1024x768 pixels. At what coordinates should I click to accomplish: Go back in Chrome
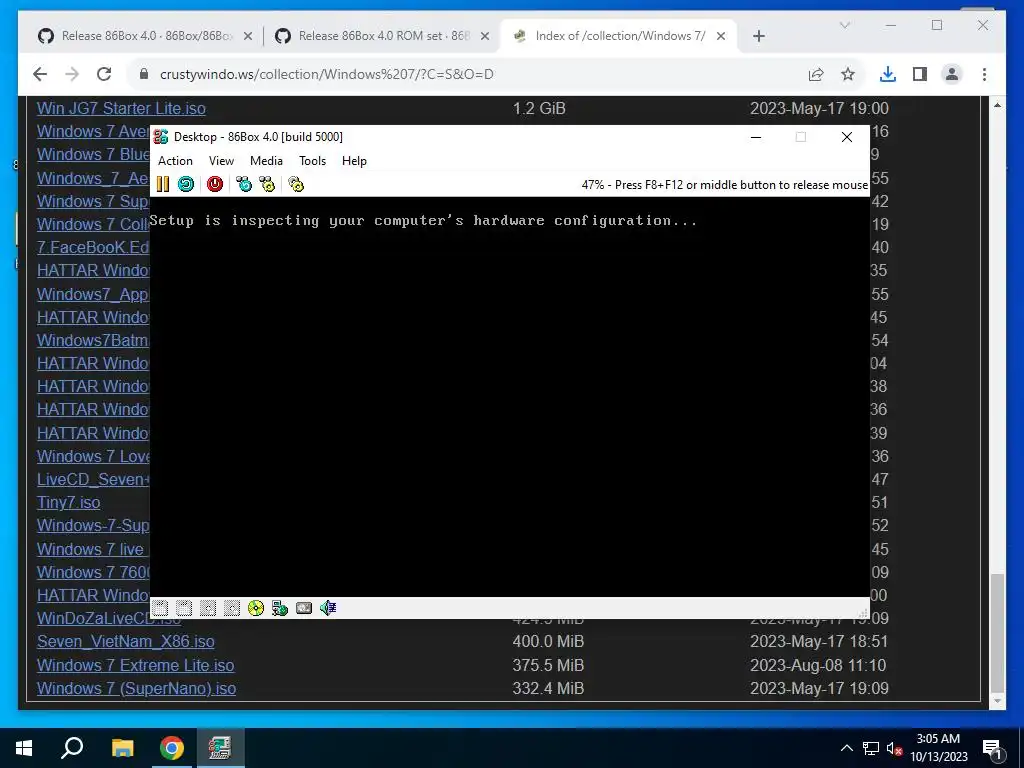tap(40, 74)
